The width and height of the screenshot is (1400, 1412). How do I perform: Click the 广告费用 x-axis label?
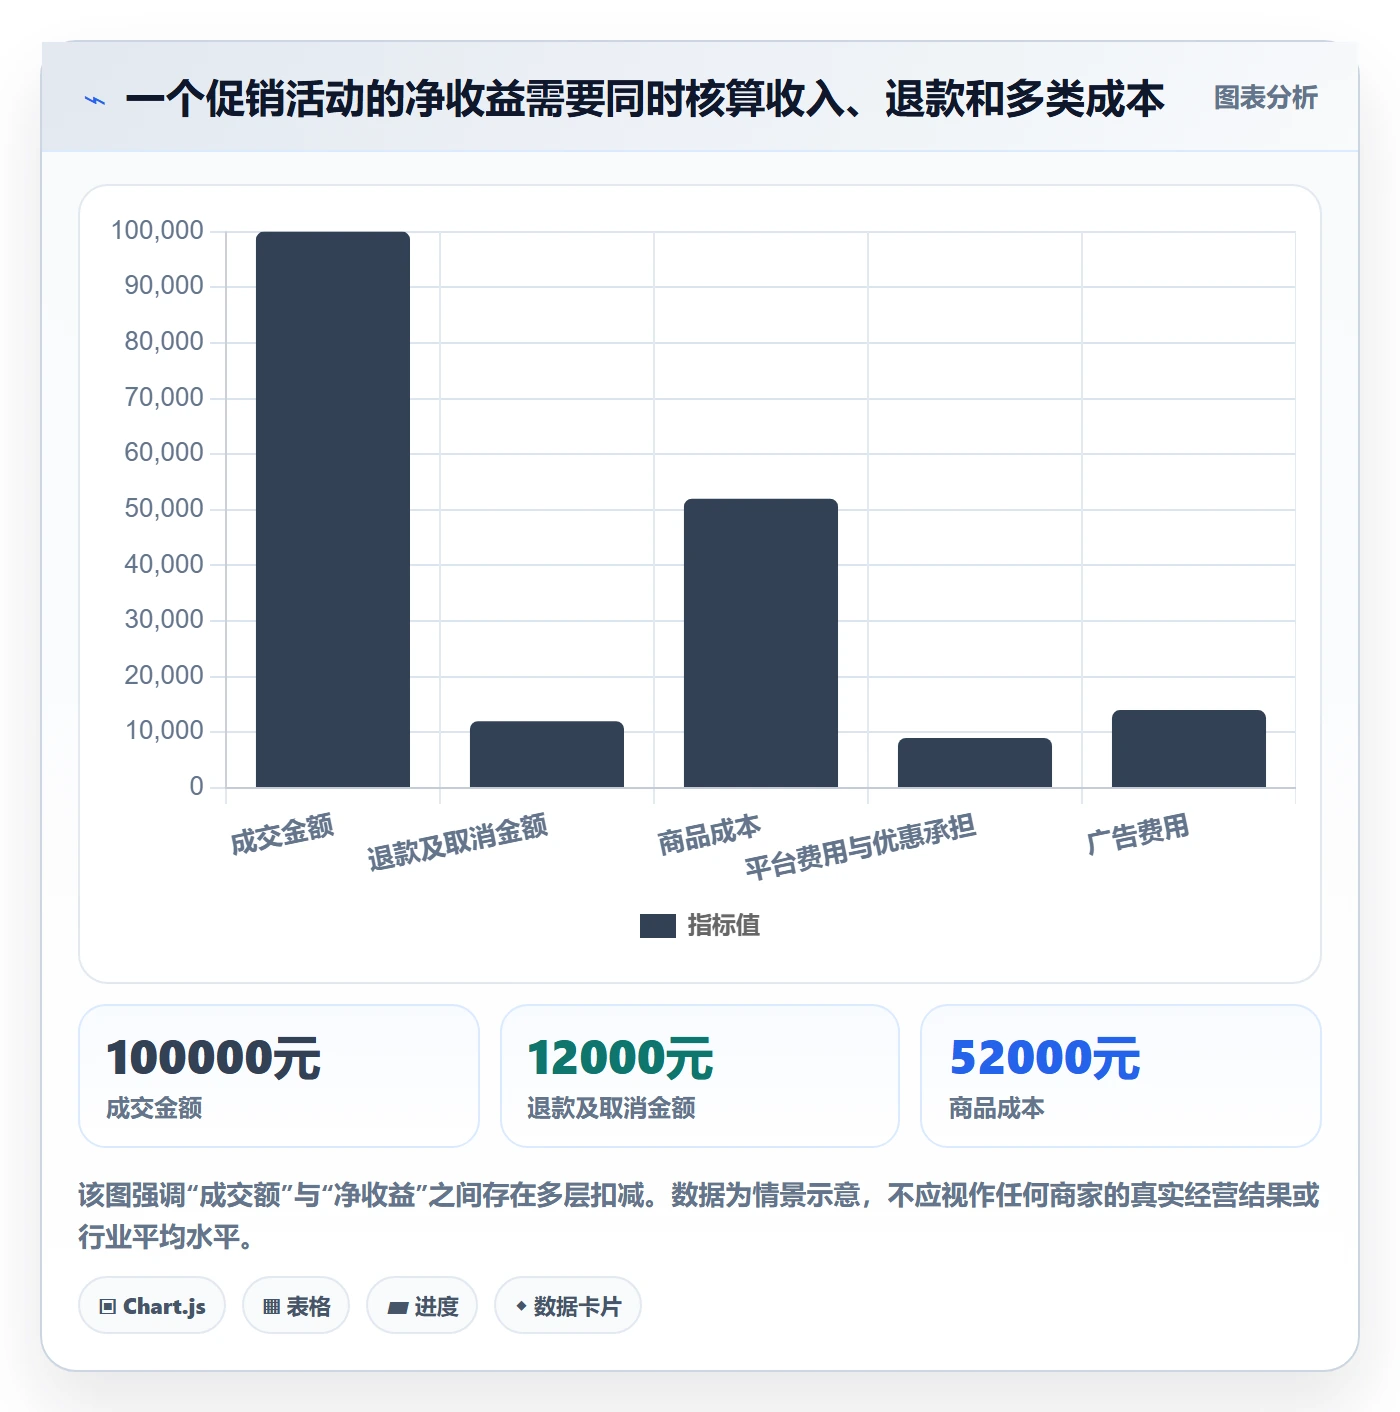[1137, 835]
